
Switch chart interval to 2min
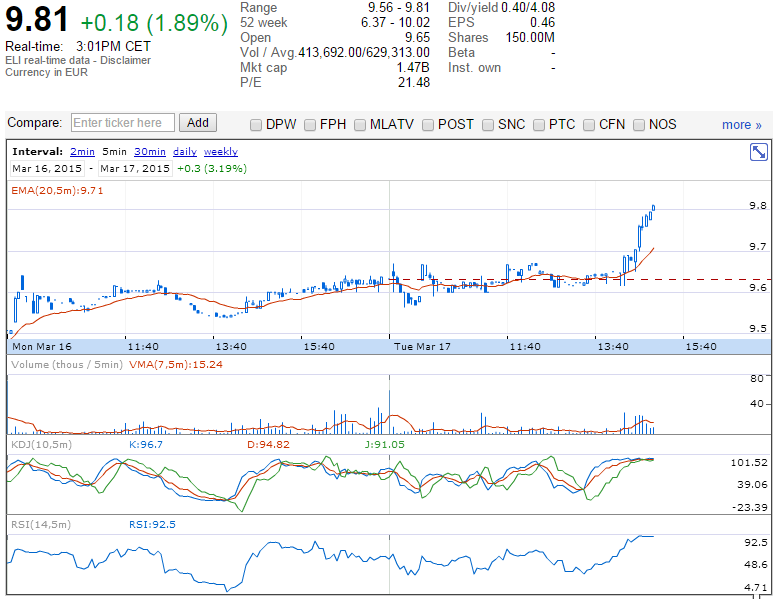(x=82, y=151)
